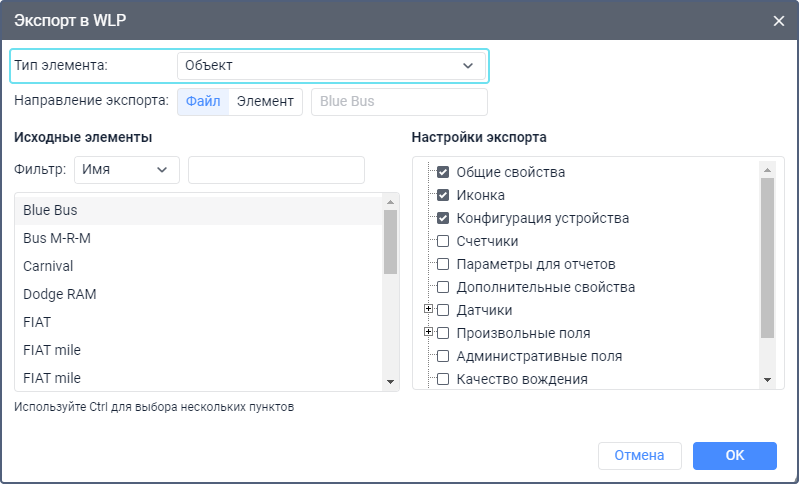The width and height of the screenshot is (799, 484).
Task: Uncheck the Иконка checkbox
Action: pyautogui.click(x=443, y=195)
